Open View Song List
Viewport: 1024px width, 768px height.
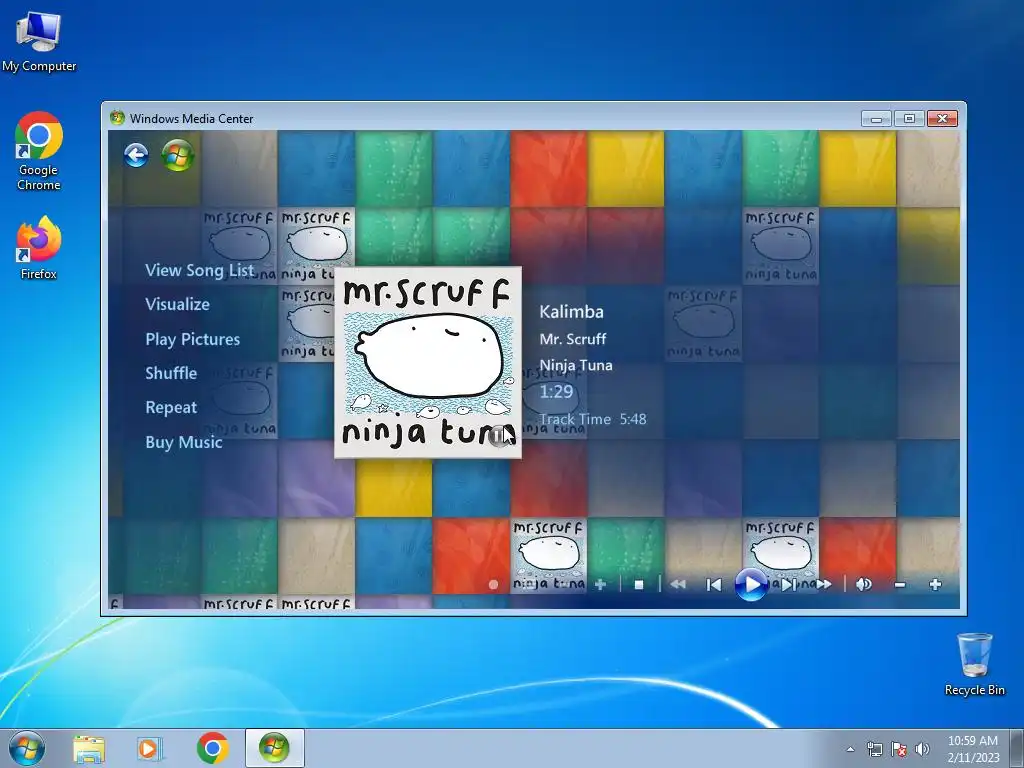[199, 270]
